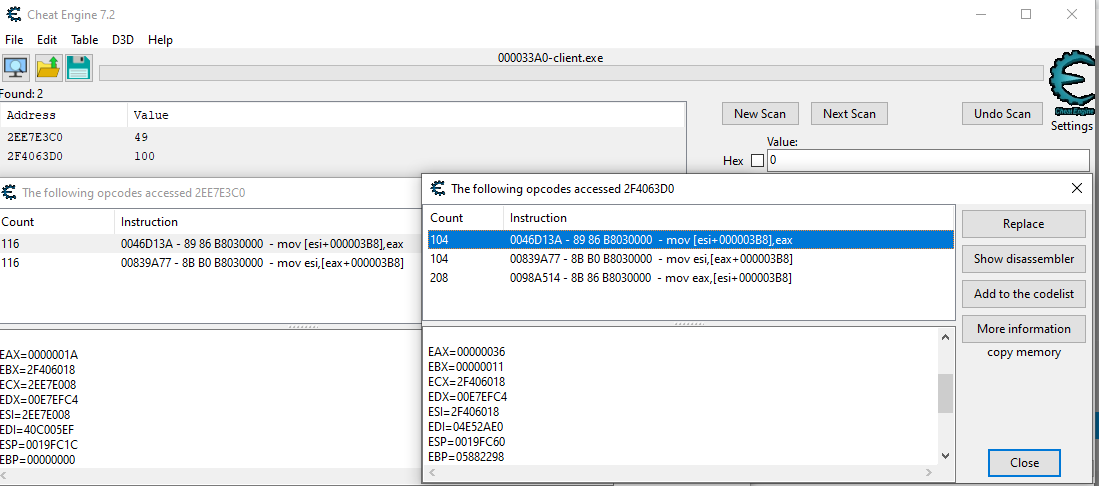Click EAX=0000001A register line

pyautogui.click(x=39, y=355)
